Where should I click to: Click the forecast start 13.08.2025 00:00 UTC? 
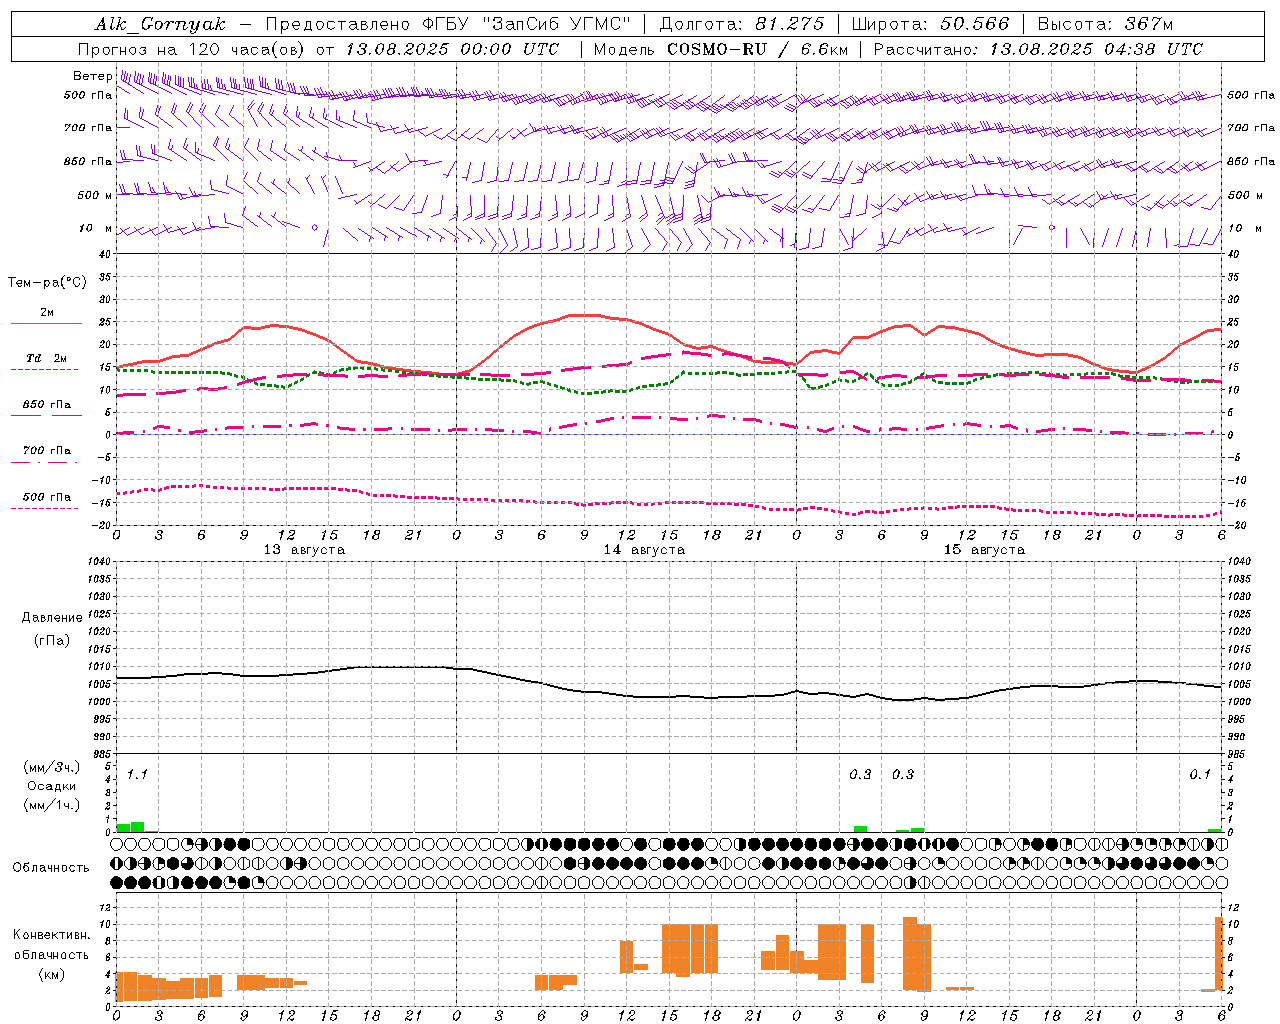452,49
